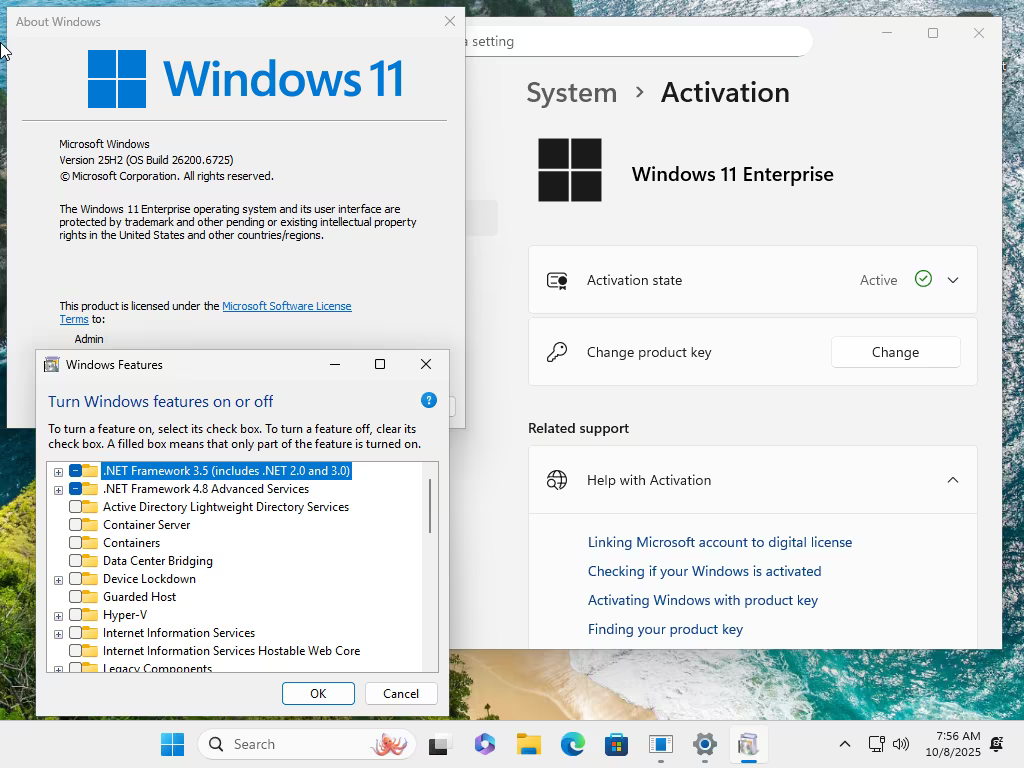Image resolution: width=1024 pixels, height=768 pixels.
Task: Expand the Activation state details chevron
Action: pos(953,280)
